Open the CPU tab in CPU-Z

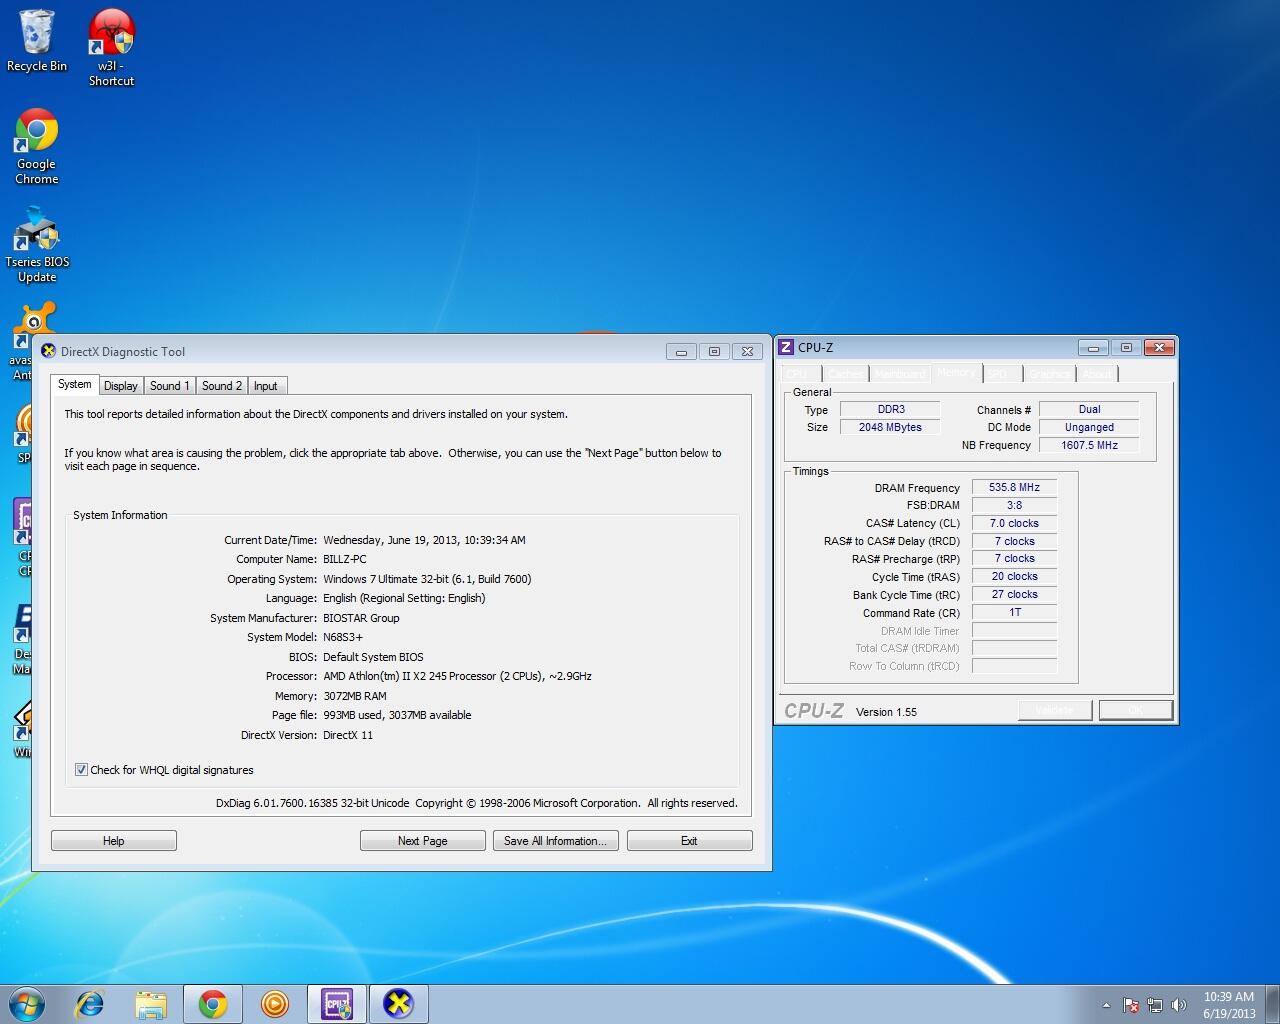(x=798, y=374)
